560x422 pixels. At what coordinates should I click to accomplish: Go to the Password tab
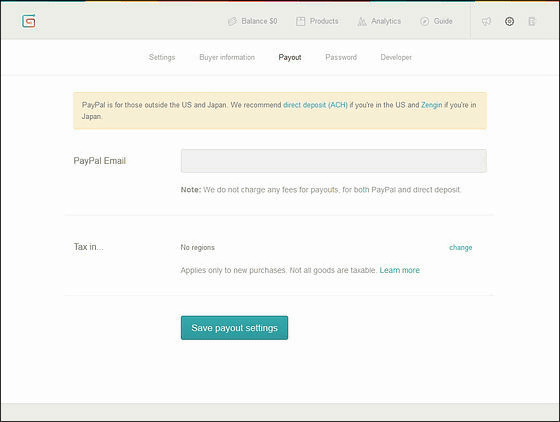(341, 57)
